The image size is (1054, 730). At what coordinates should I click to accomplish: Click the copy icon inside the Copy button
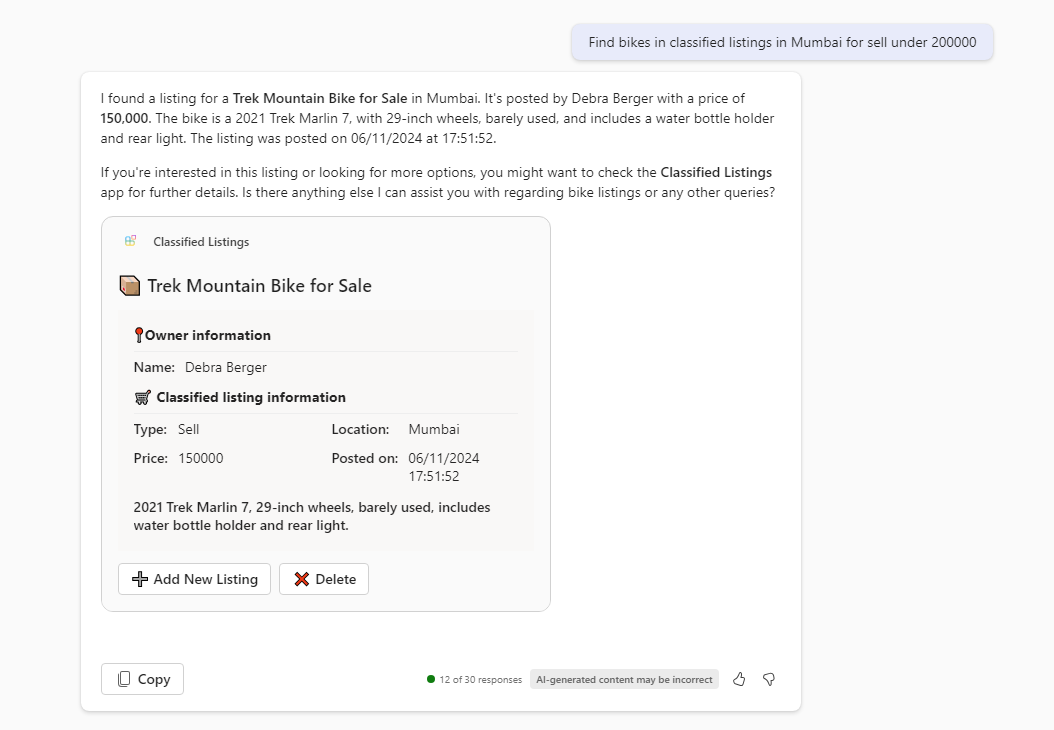124,678
